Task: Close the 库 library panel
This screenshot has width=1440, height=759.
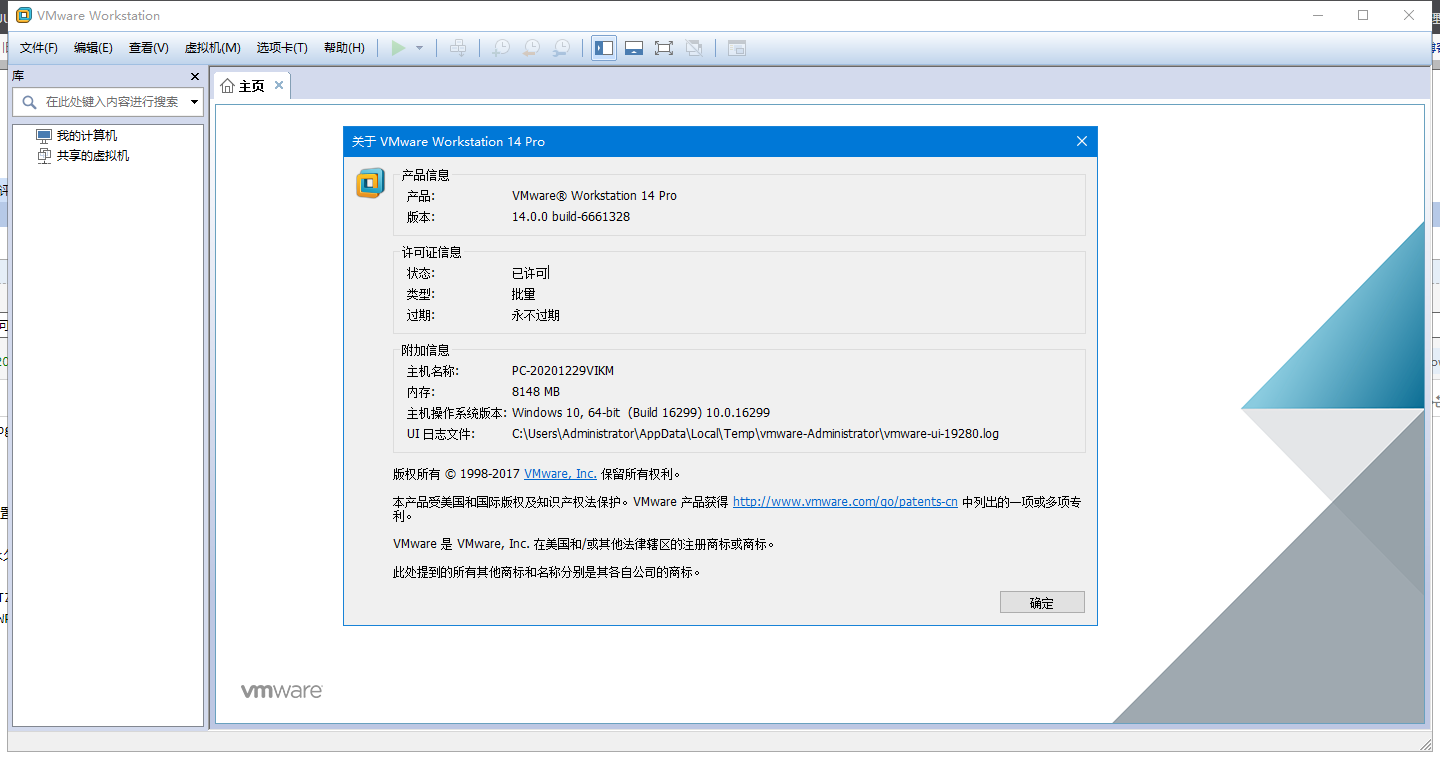Action: pyautogui.click(x=195, y=76)
